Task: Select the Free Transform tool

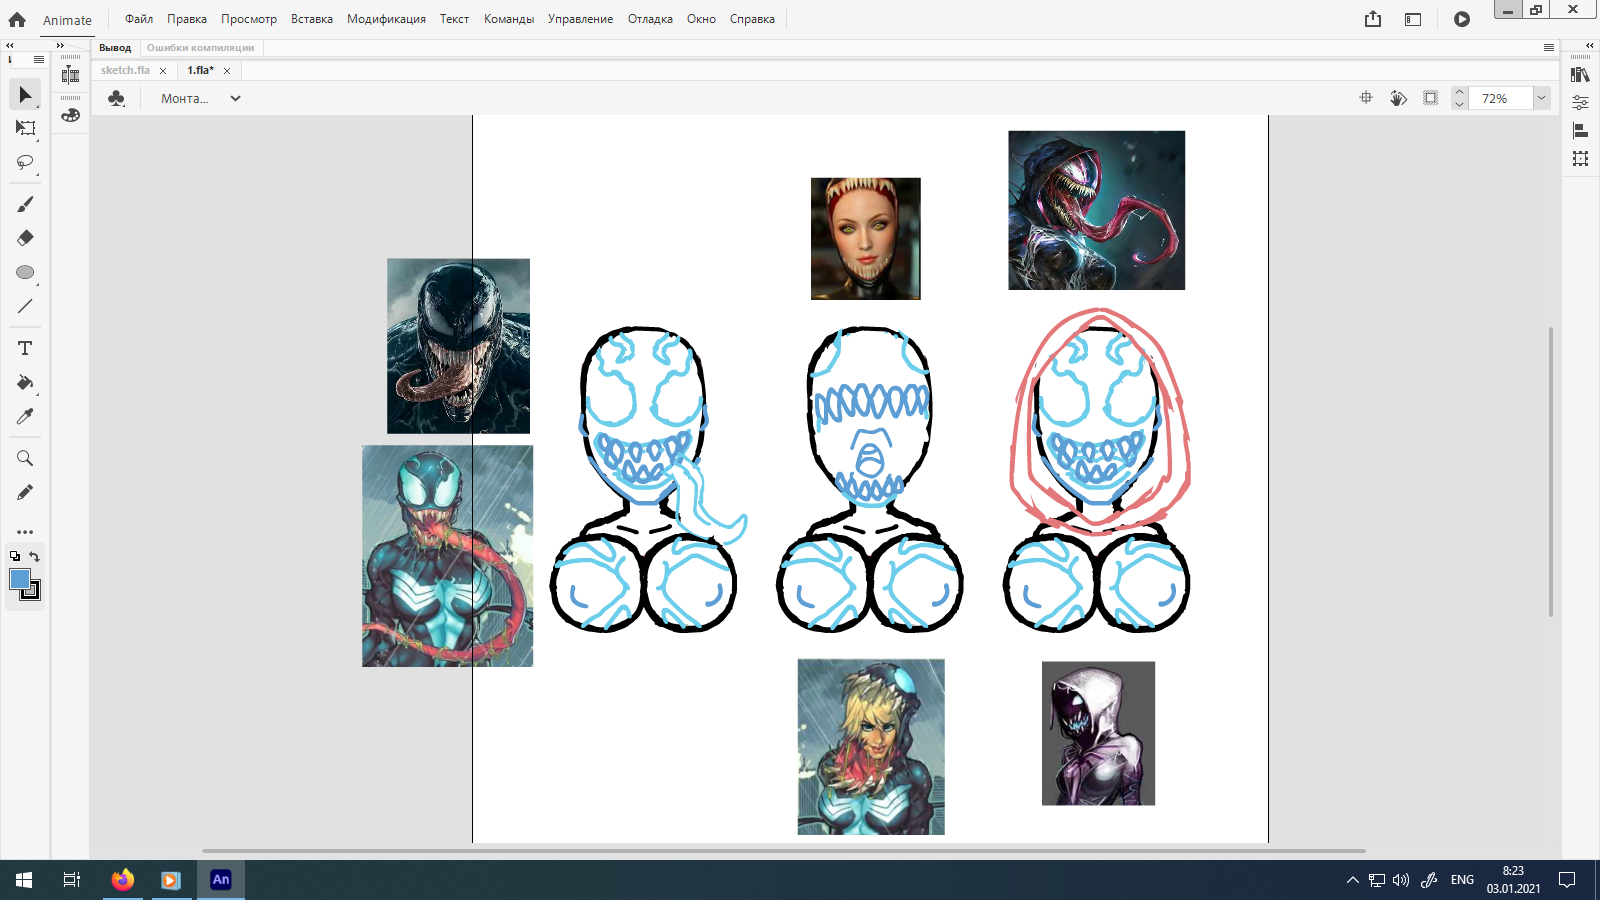Action: click(x=25, y=128)
